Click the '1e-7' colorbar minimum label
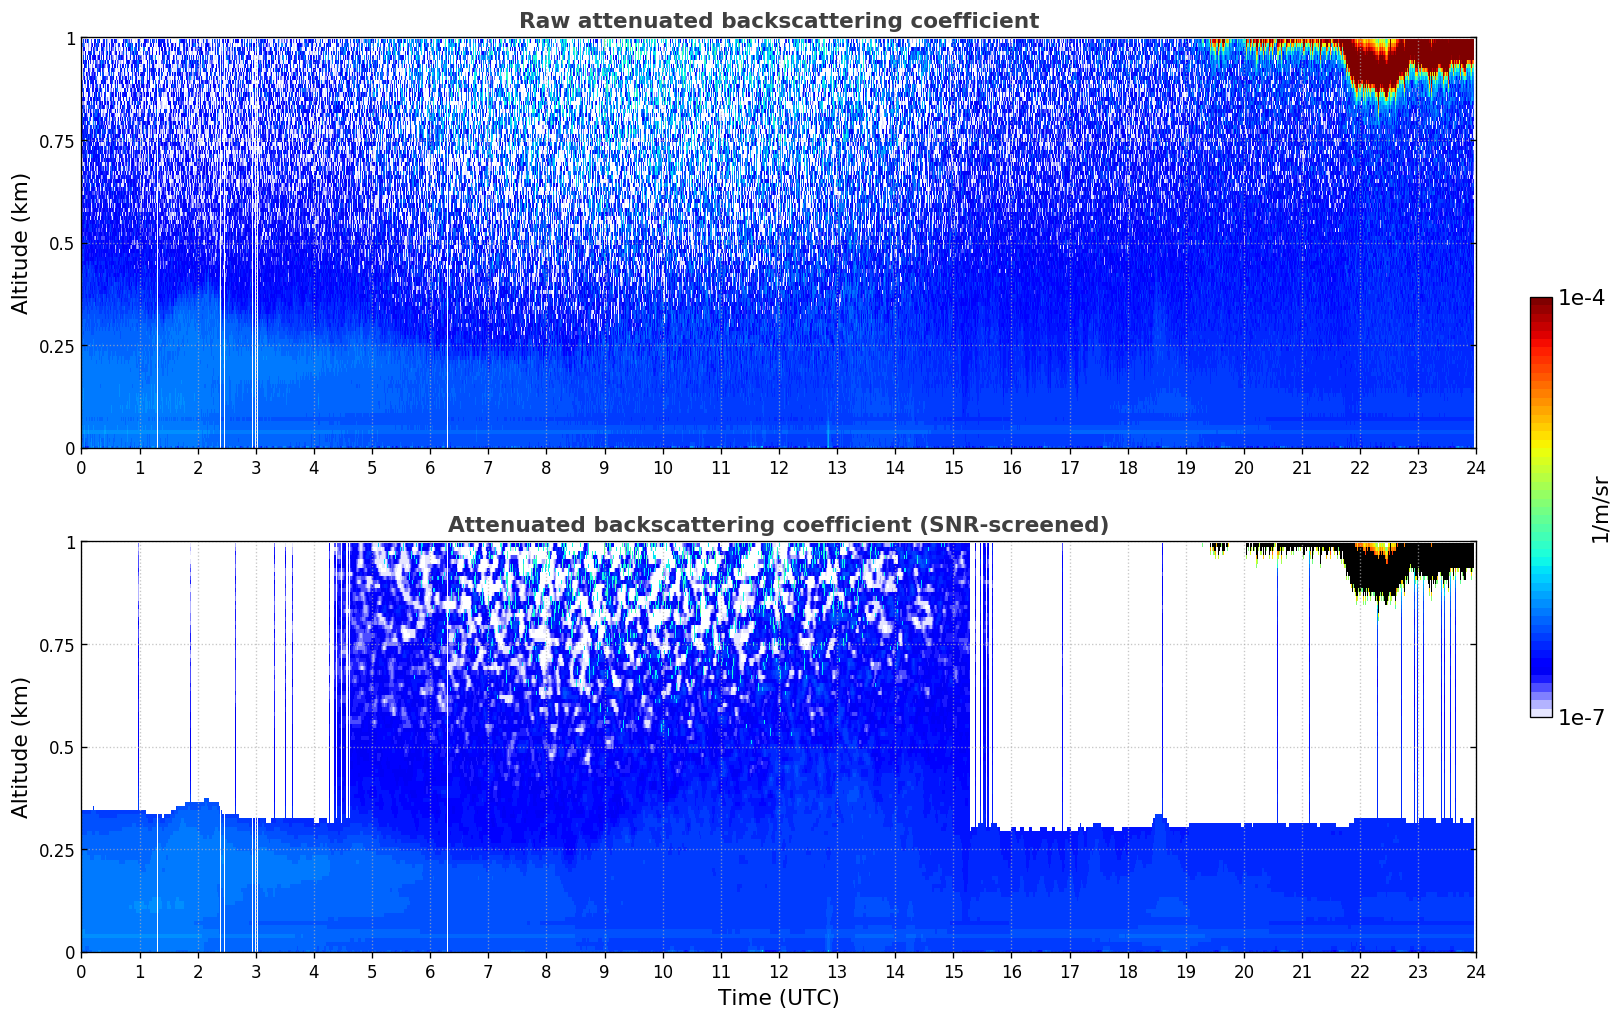This screenshot has width=1621, height=1020. click(x=1580, y=718)
